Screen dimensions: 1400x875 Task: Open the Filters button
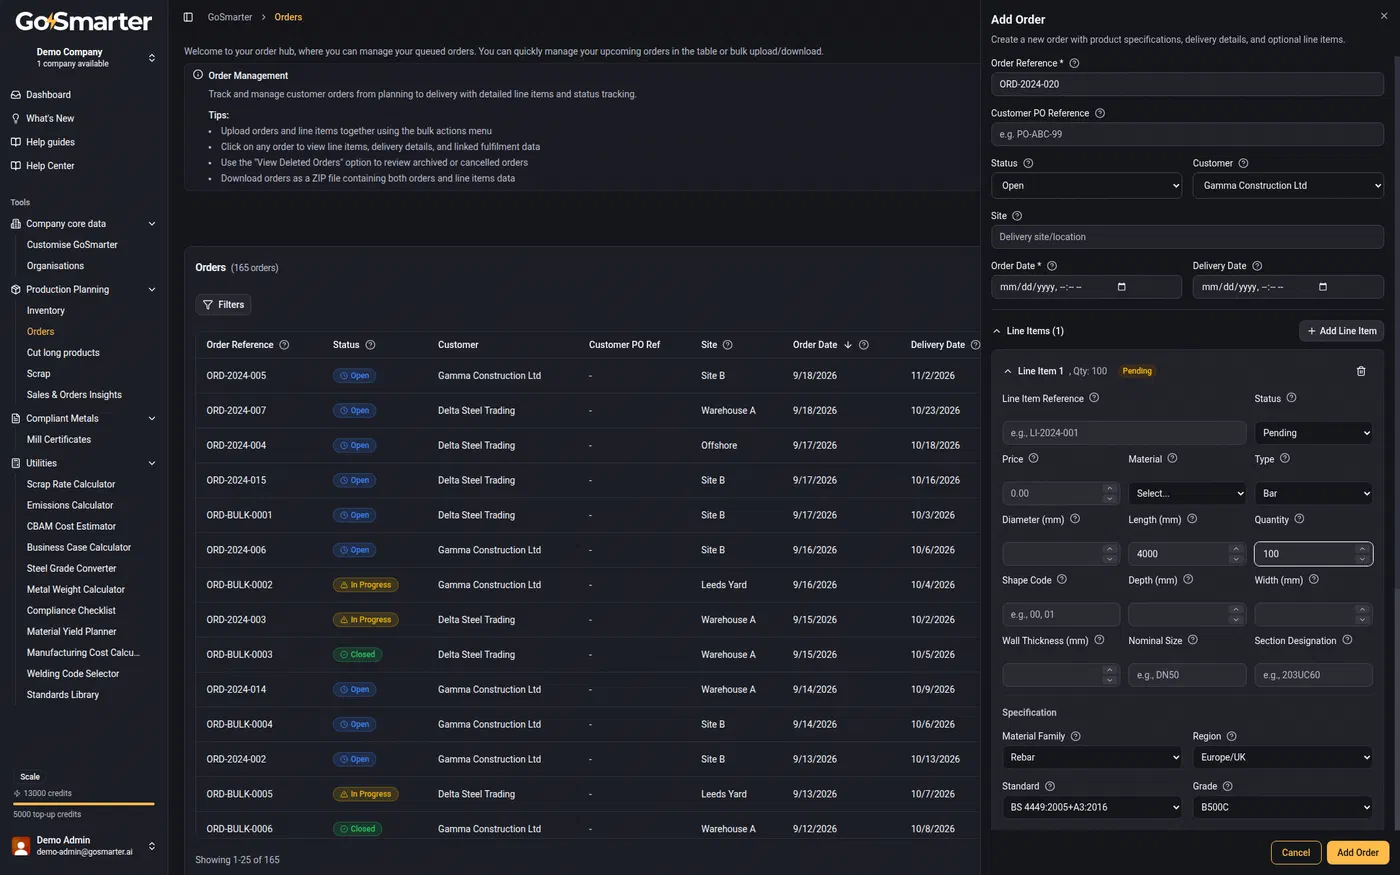pyautogui.click(x=223, y=305)
